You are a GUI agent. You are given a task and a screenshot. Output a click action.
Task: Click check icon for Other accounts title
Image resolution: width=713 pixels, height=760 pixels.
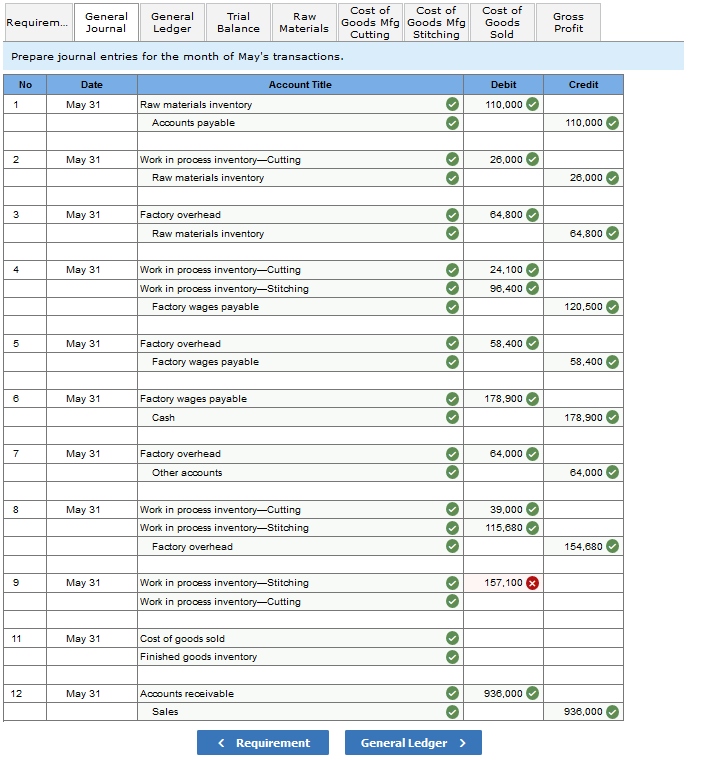pyautogui.click(x=452, y=473)
